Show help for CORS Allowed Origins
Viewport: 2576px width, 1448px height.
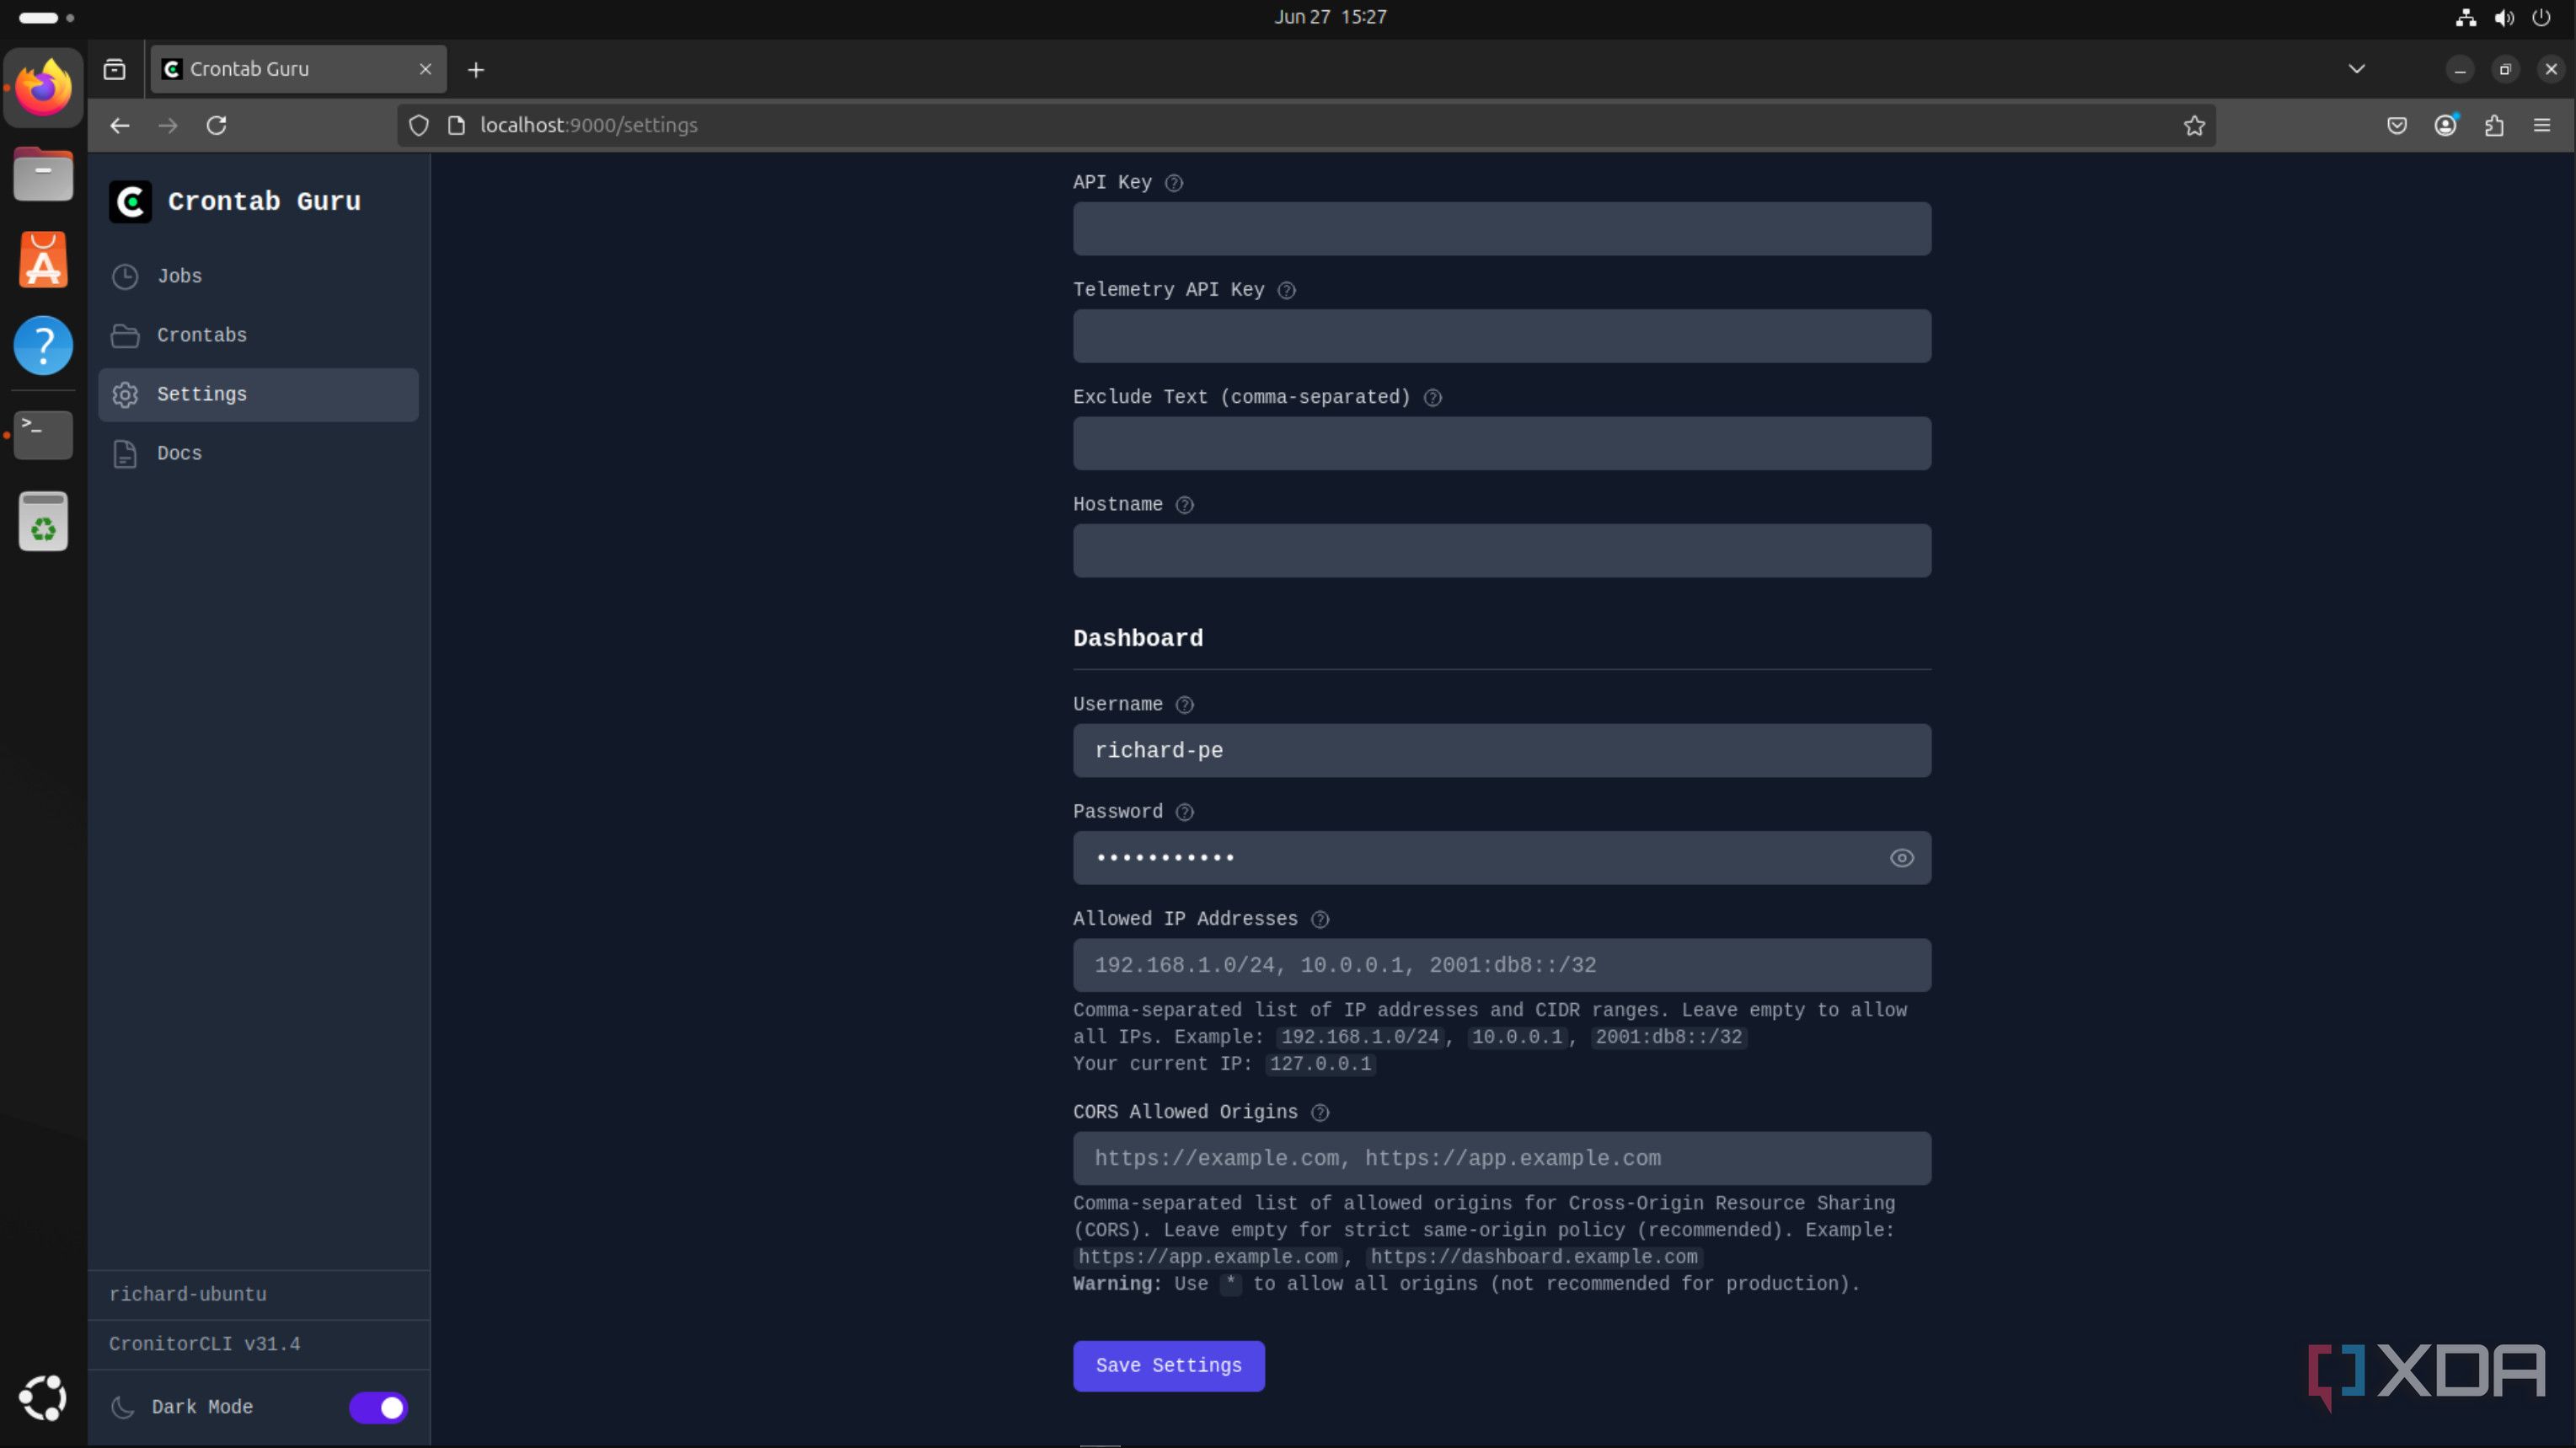coord(1320,1113)
